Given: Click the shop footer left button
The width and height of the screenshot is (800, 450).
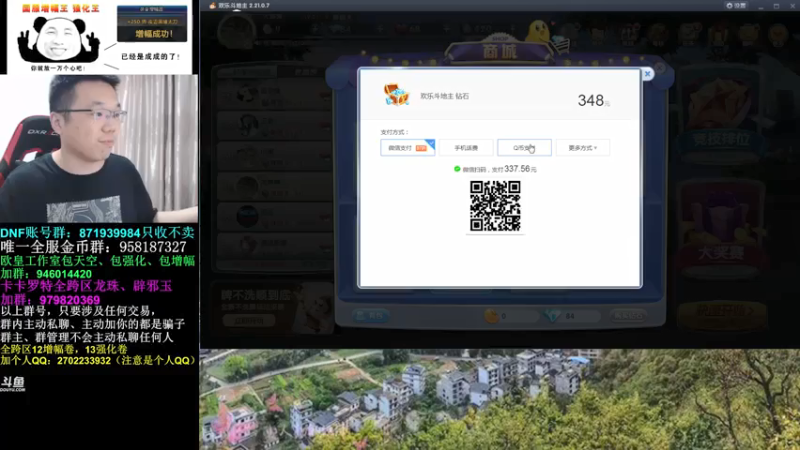Looking at the screenshot, I should [370, 316].
